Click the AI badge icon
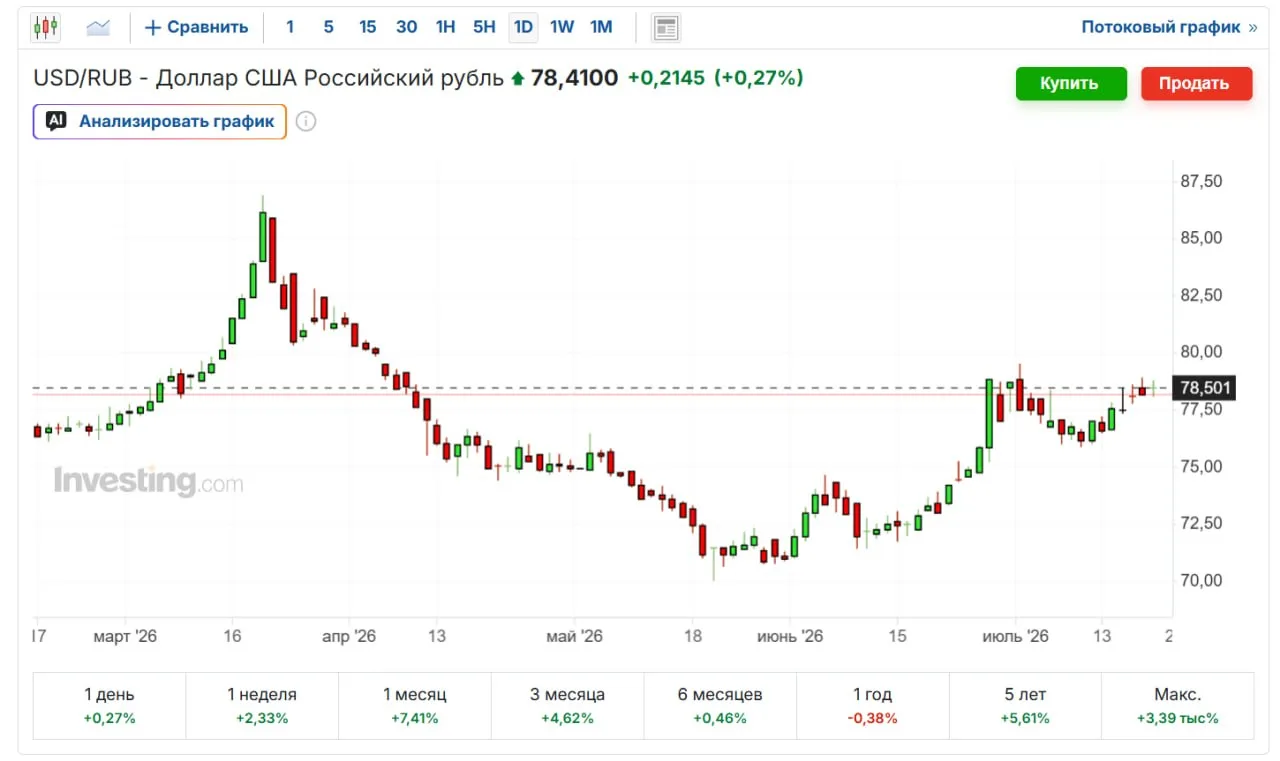Viewport: 1280px width, 761px height. point(57,121)
